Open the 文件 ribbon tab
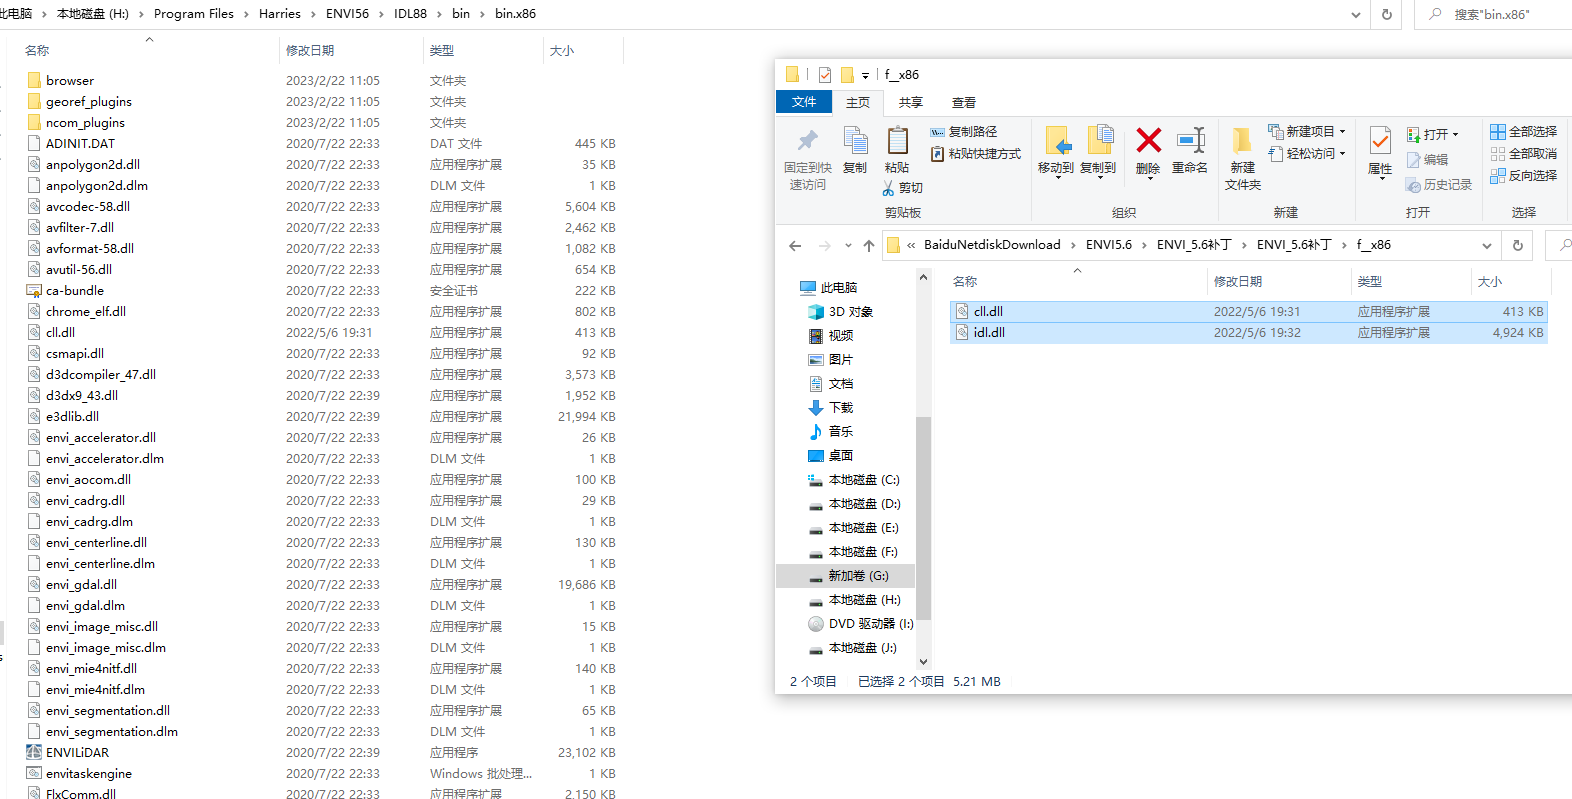Image resolution: width=1572 pixels, height=799 pixels. tap(804, 102)
